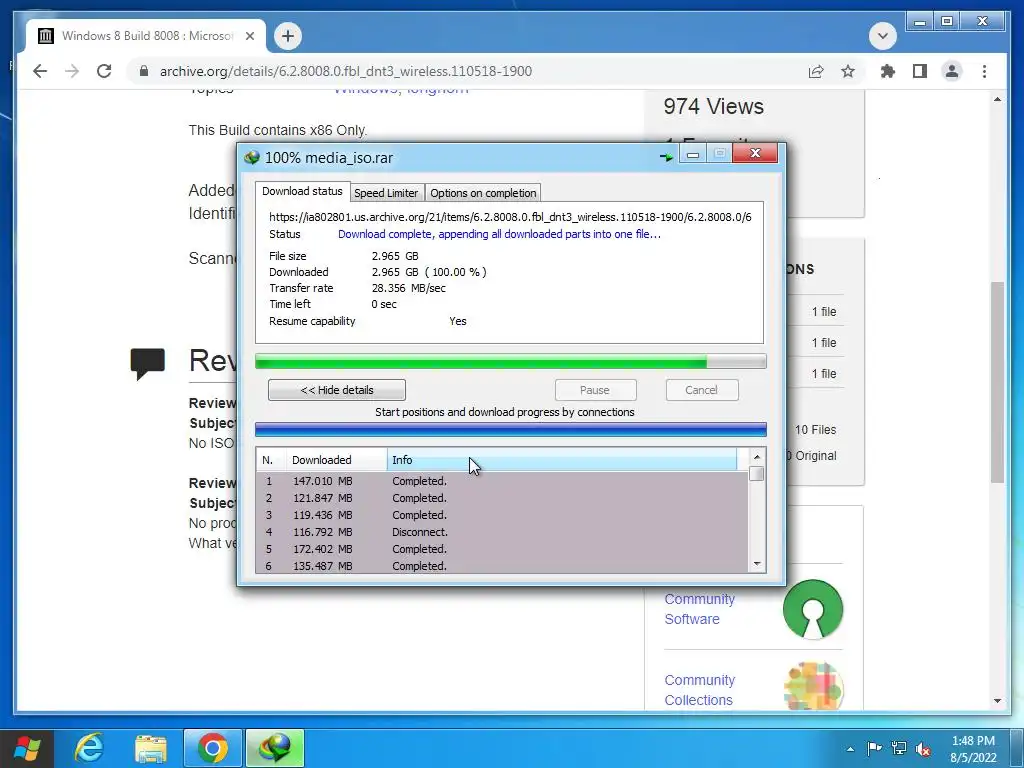Screen dimensions: 1024x768
Task: Show hidden tray icons arrow
Action: click(x=850, y=749)
